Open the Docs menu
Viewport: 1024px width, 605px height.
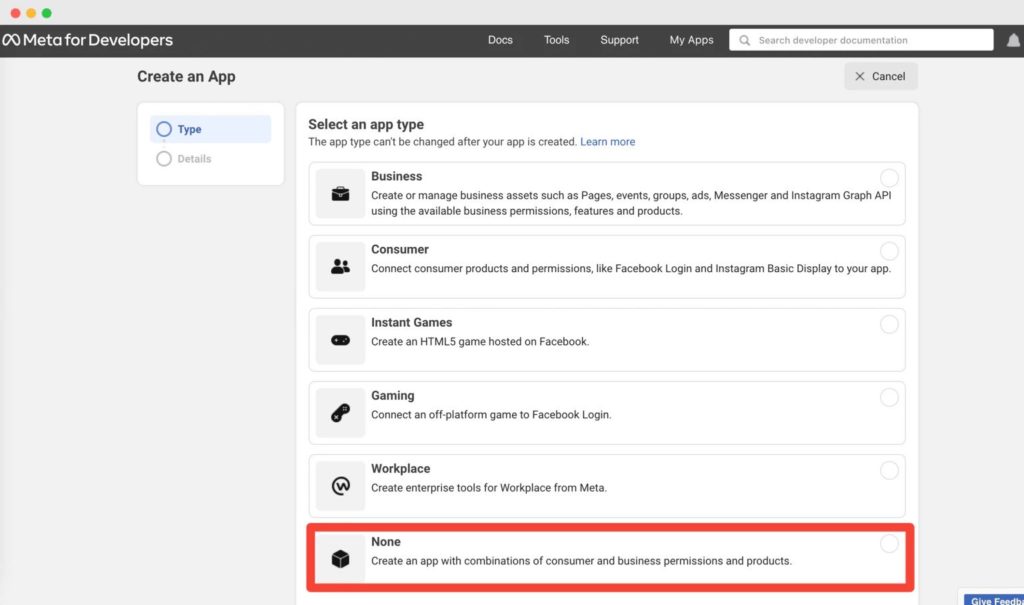(500, 40)
